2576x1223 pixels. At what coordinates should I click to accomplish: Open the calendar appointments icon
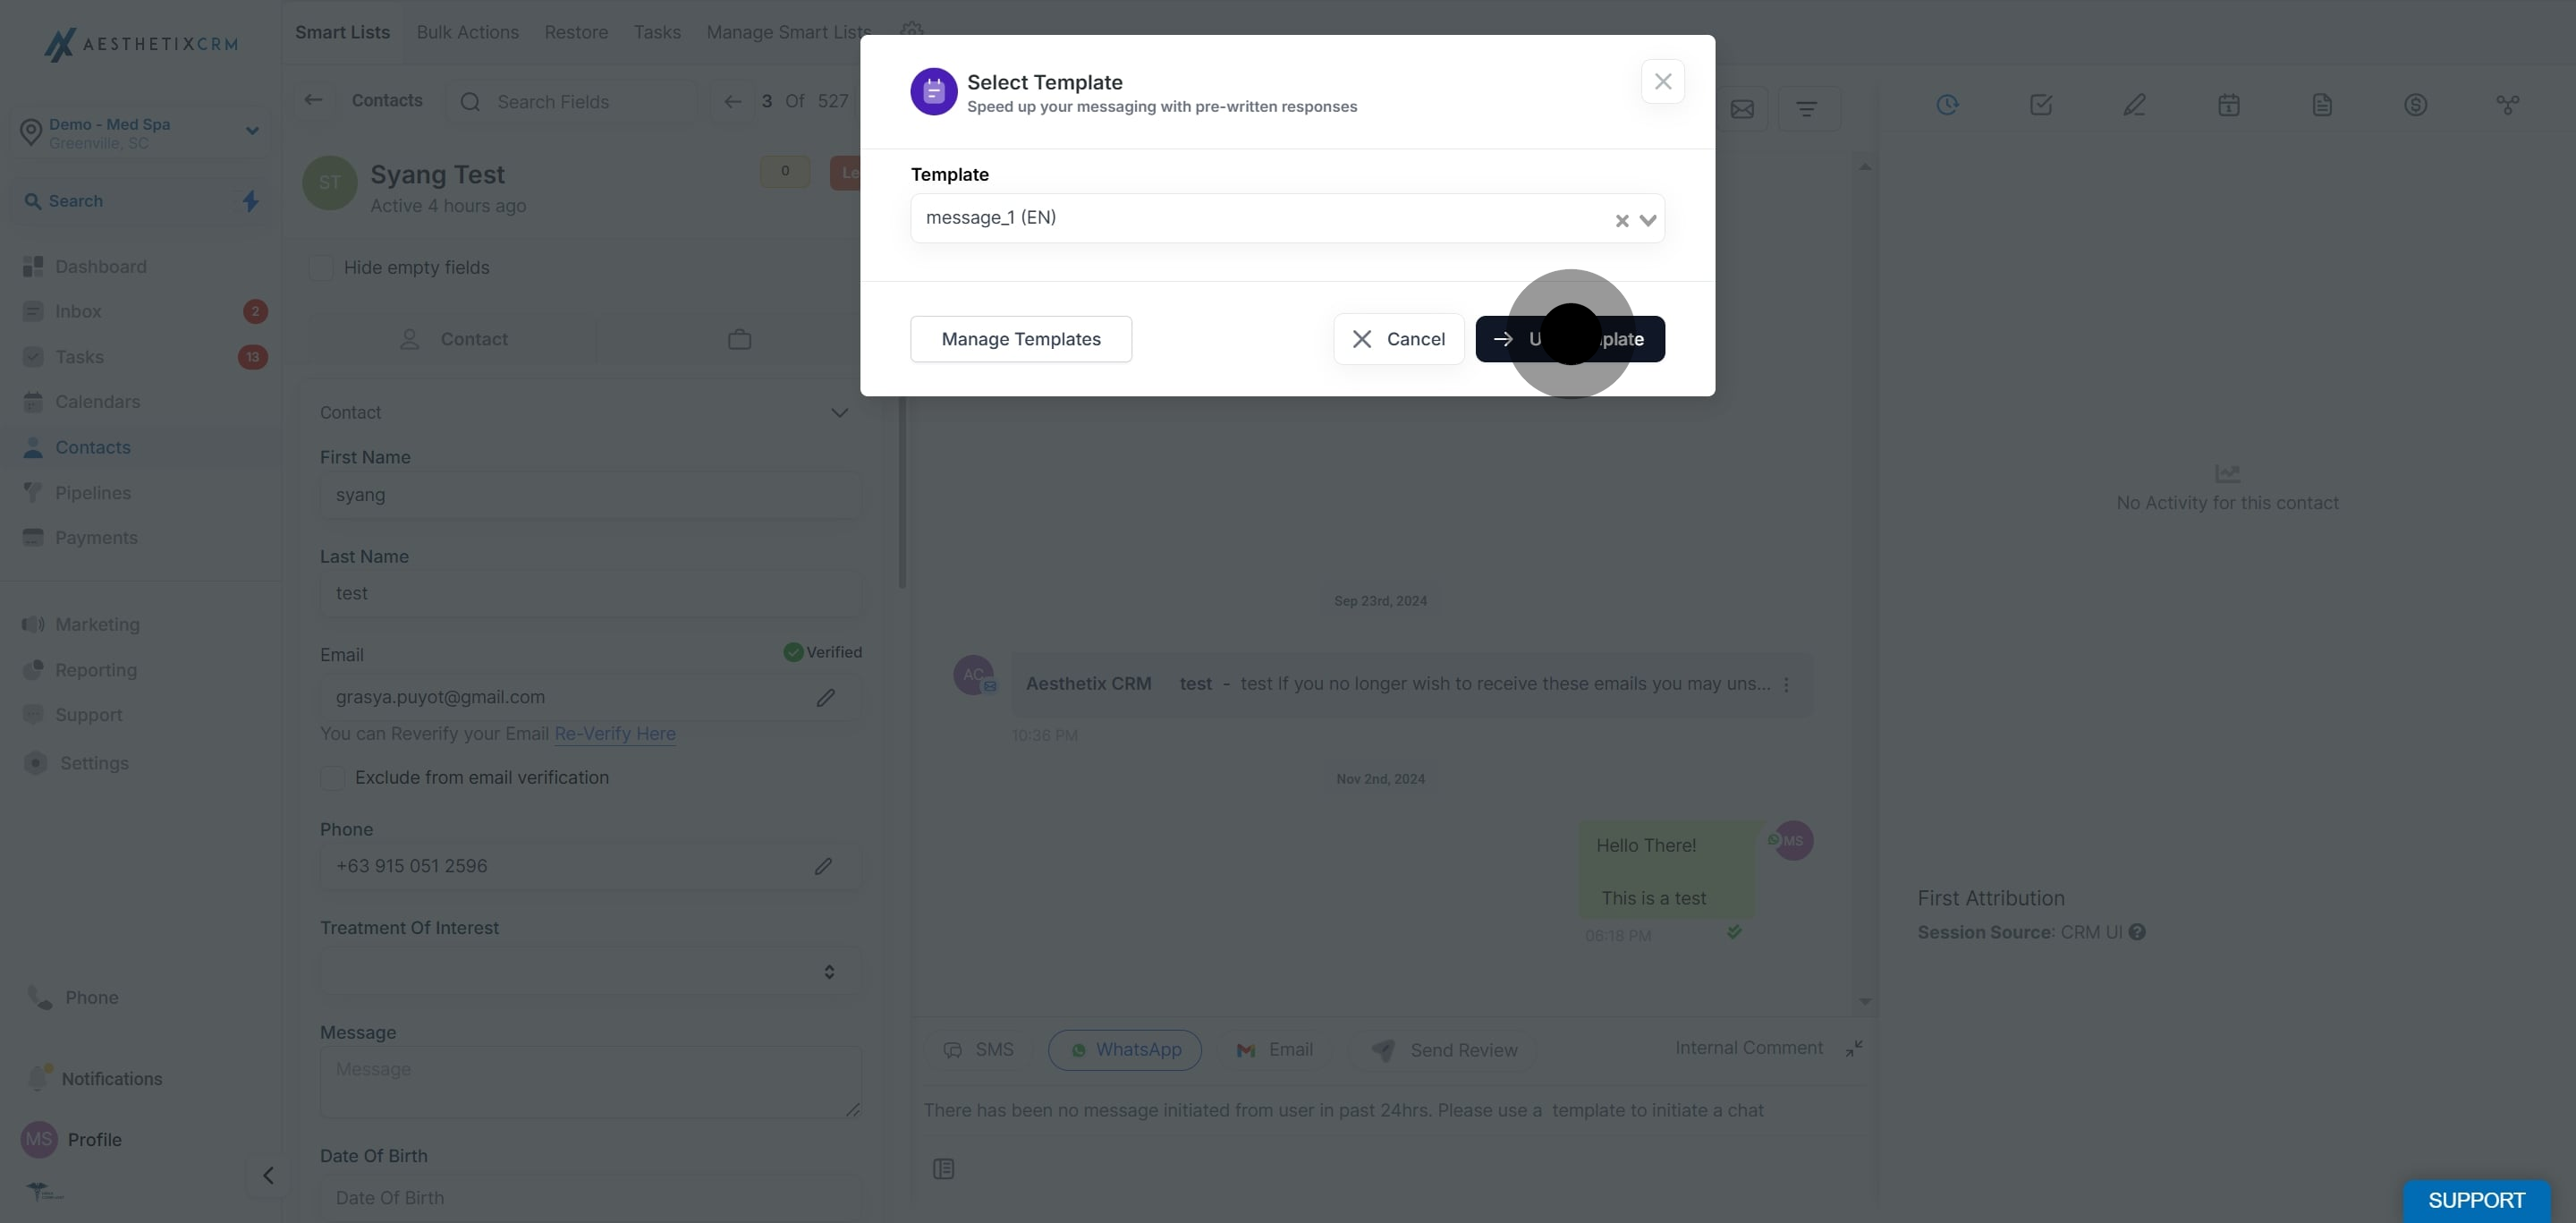(x=2228, y=105)
